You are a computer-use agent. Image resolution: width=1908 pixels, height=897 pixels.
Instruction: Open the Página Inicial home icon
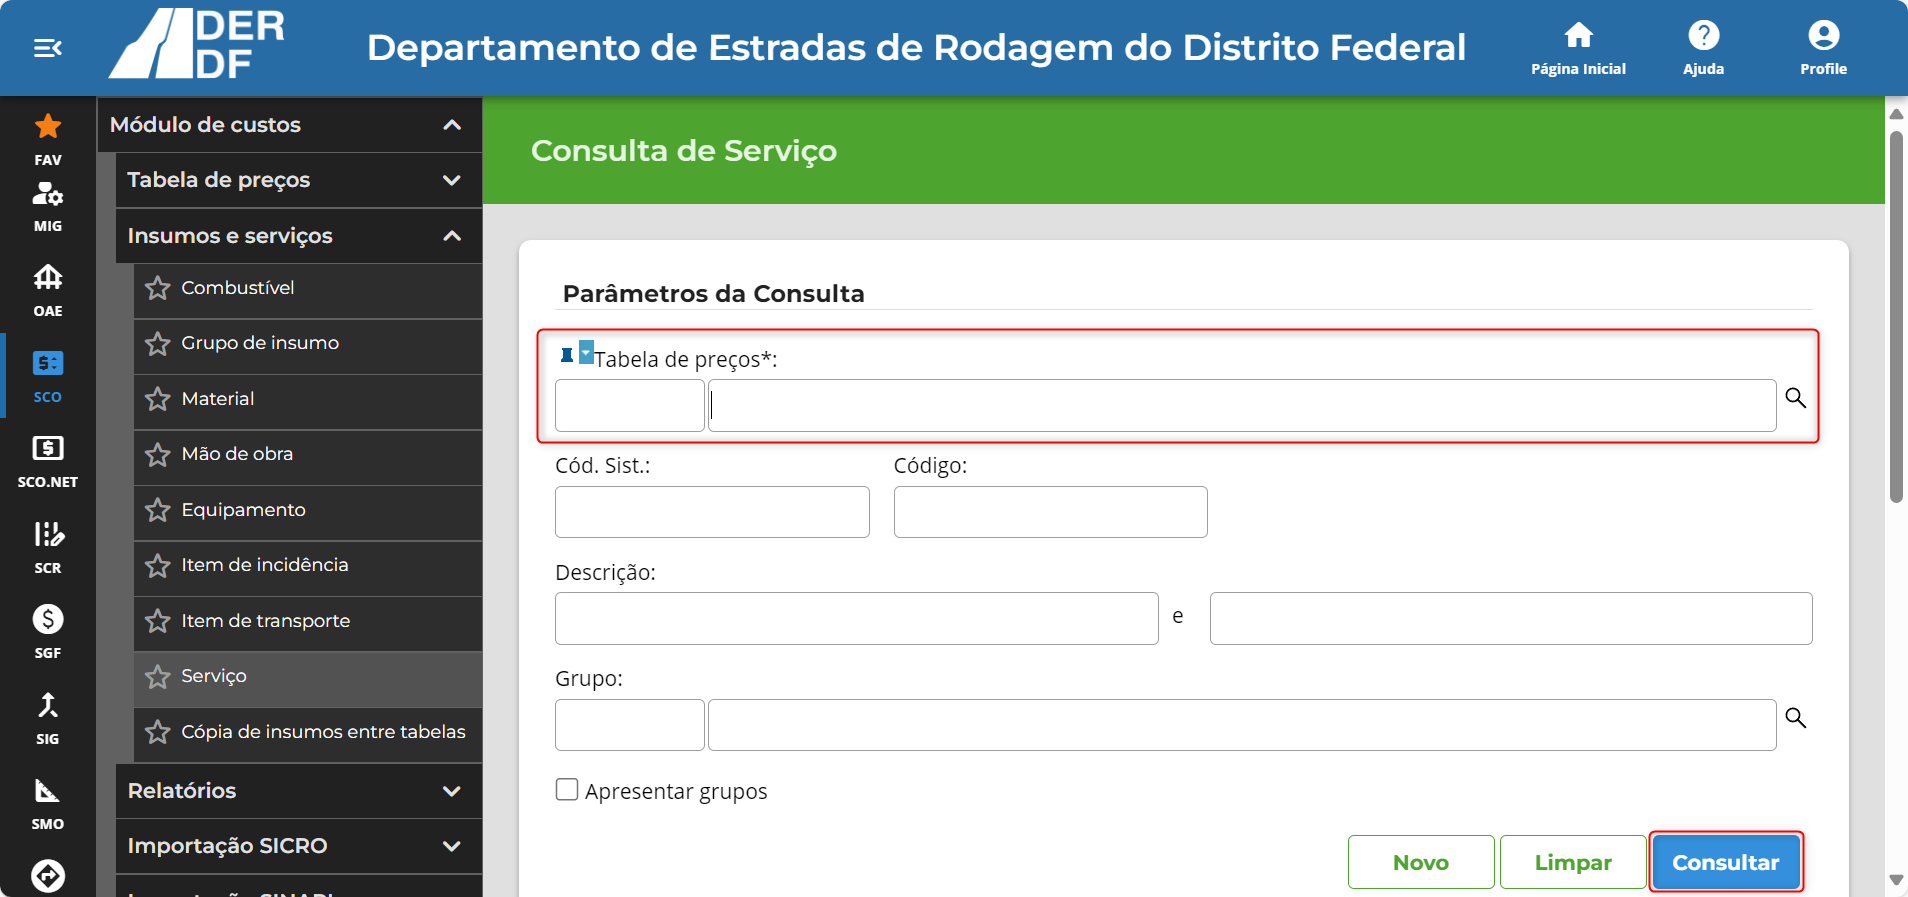coord(1578,35)
